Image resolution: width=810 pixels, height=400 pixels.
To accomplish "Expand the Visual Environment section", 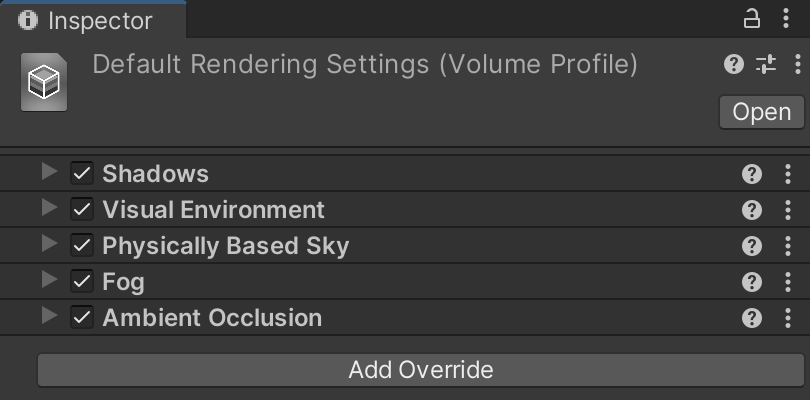I will 49,209.
